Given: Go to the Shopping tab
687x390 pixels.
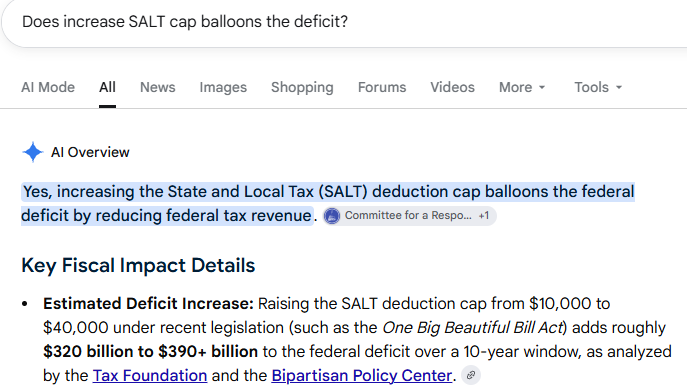Looking at the screenshot, I should coord(302,87).
